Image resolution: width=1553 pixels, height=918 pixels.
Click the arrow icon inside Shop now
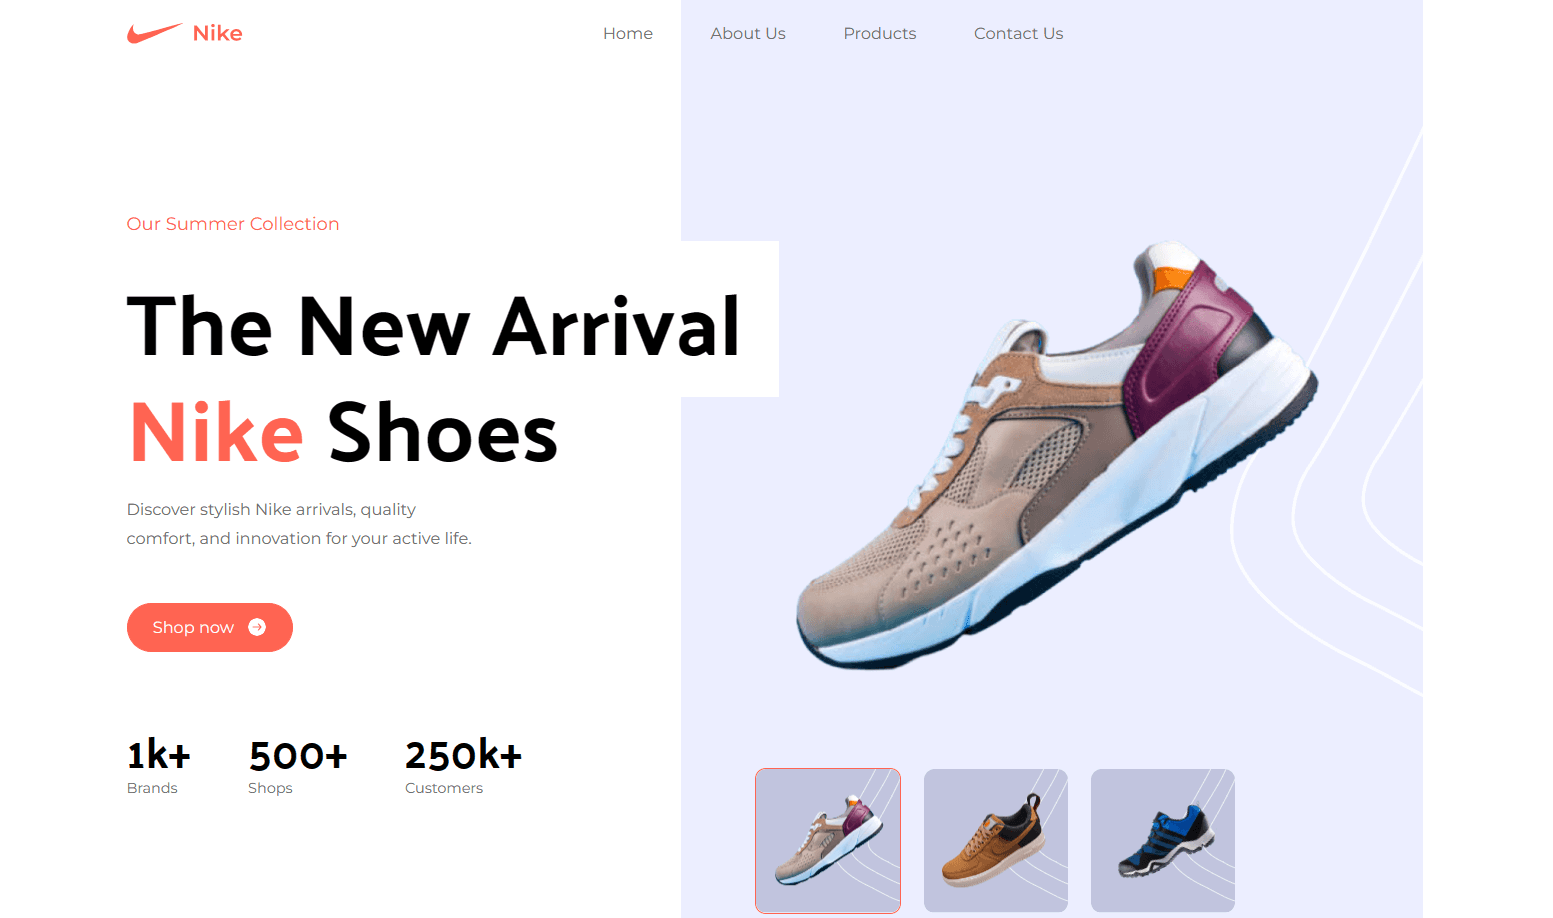tap(257, 627)
